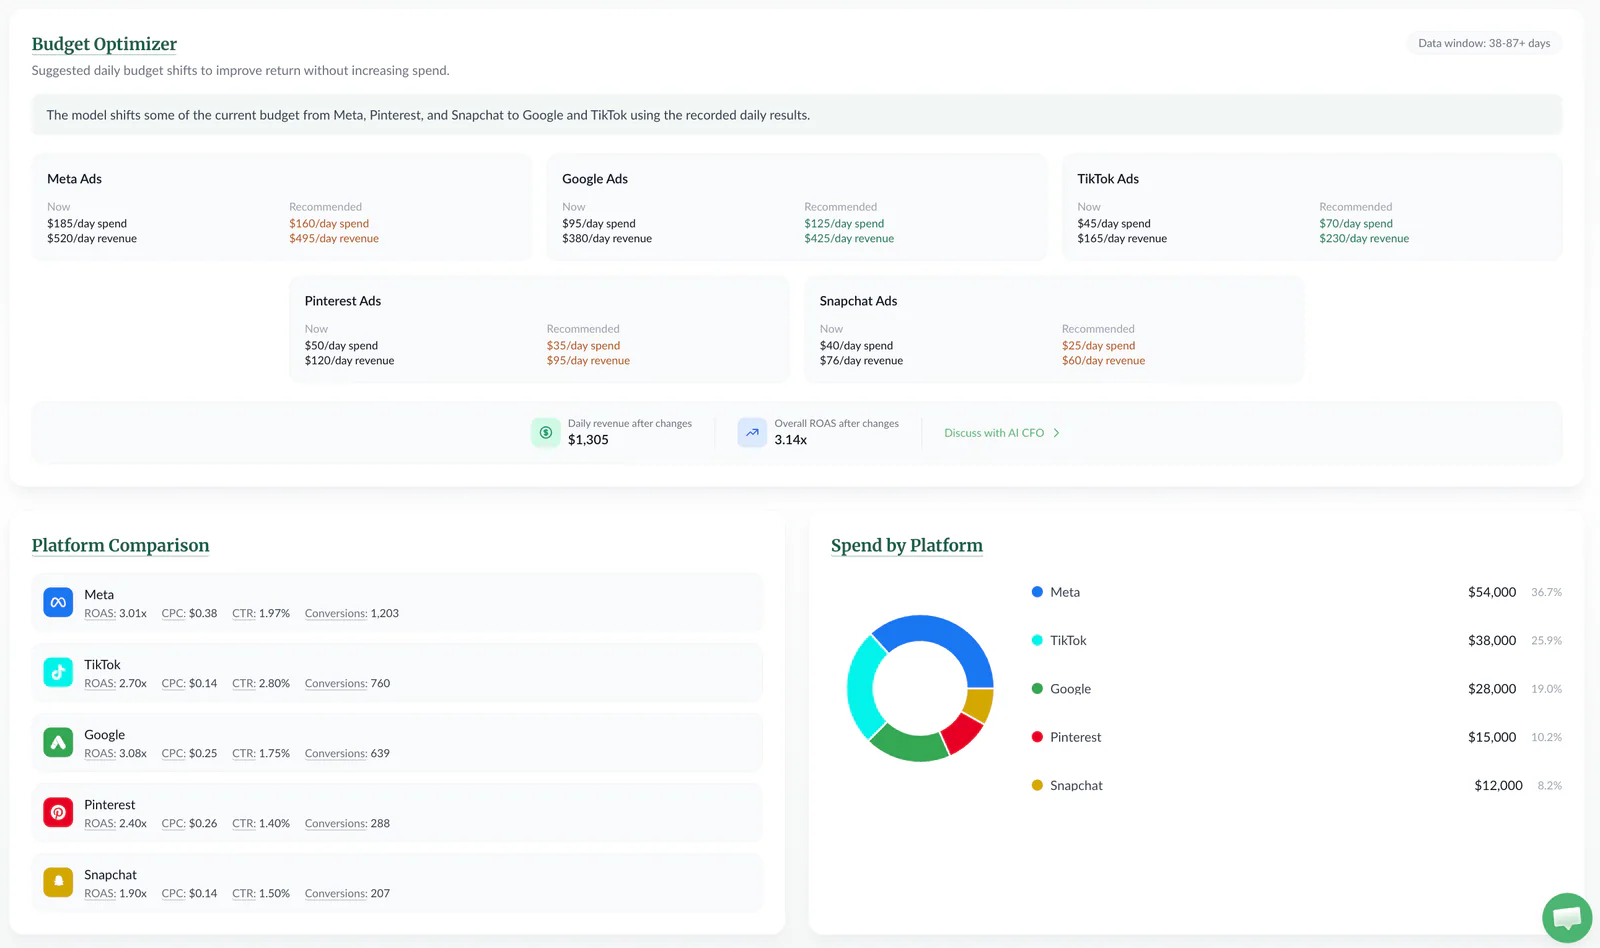Viewport: 1600px width, 948px height.
Task: Click the Google Ads platform logo icon
Action: (x=58, y=742)
